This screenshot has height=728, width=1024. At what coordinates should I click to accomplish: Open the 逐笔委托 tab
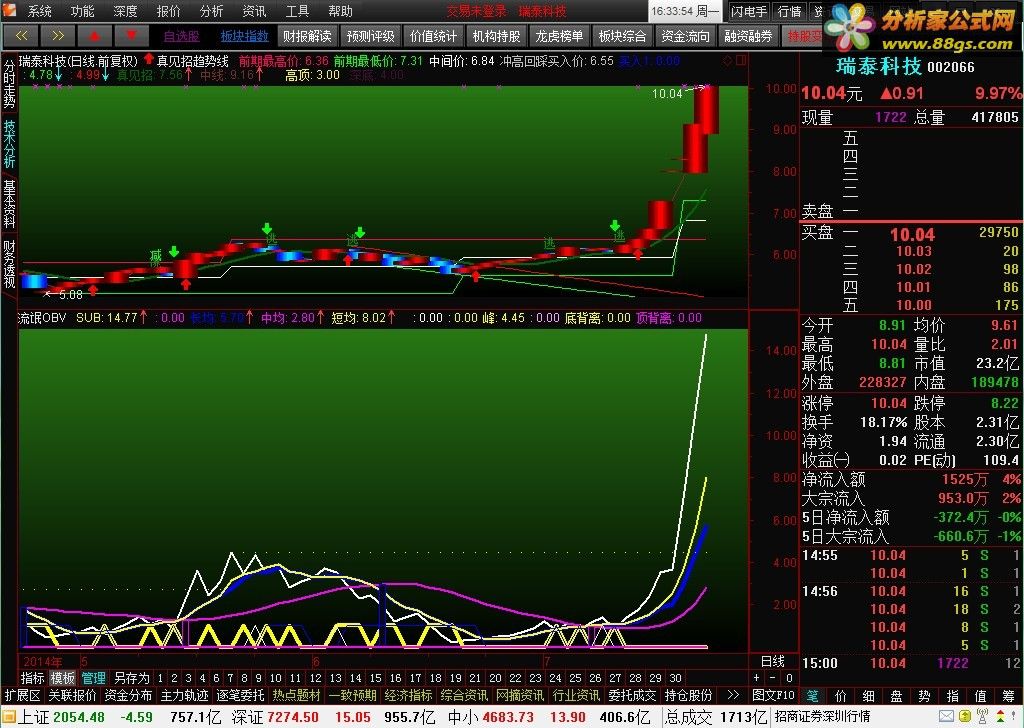click(x=240, y=695)
